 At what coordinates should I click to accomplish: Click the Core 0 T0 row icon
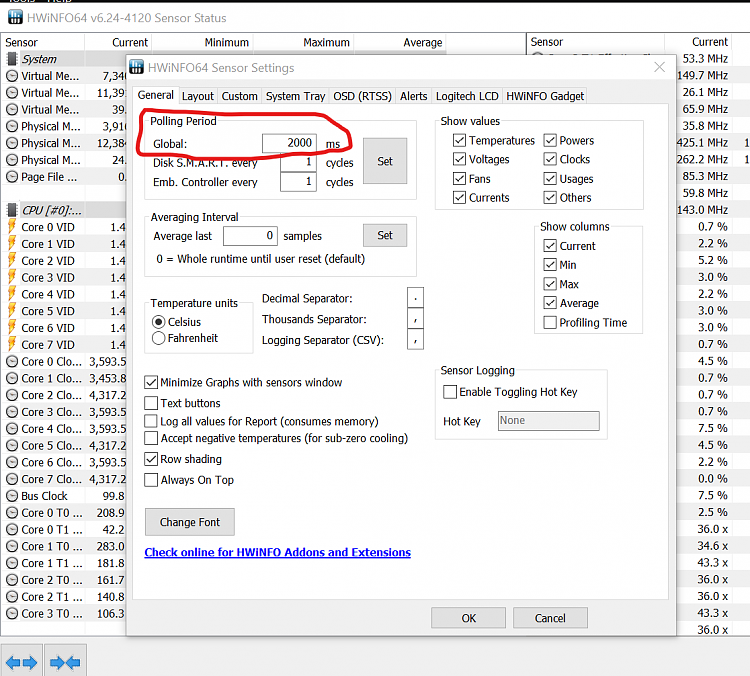(12, 513)
